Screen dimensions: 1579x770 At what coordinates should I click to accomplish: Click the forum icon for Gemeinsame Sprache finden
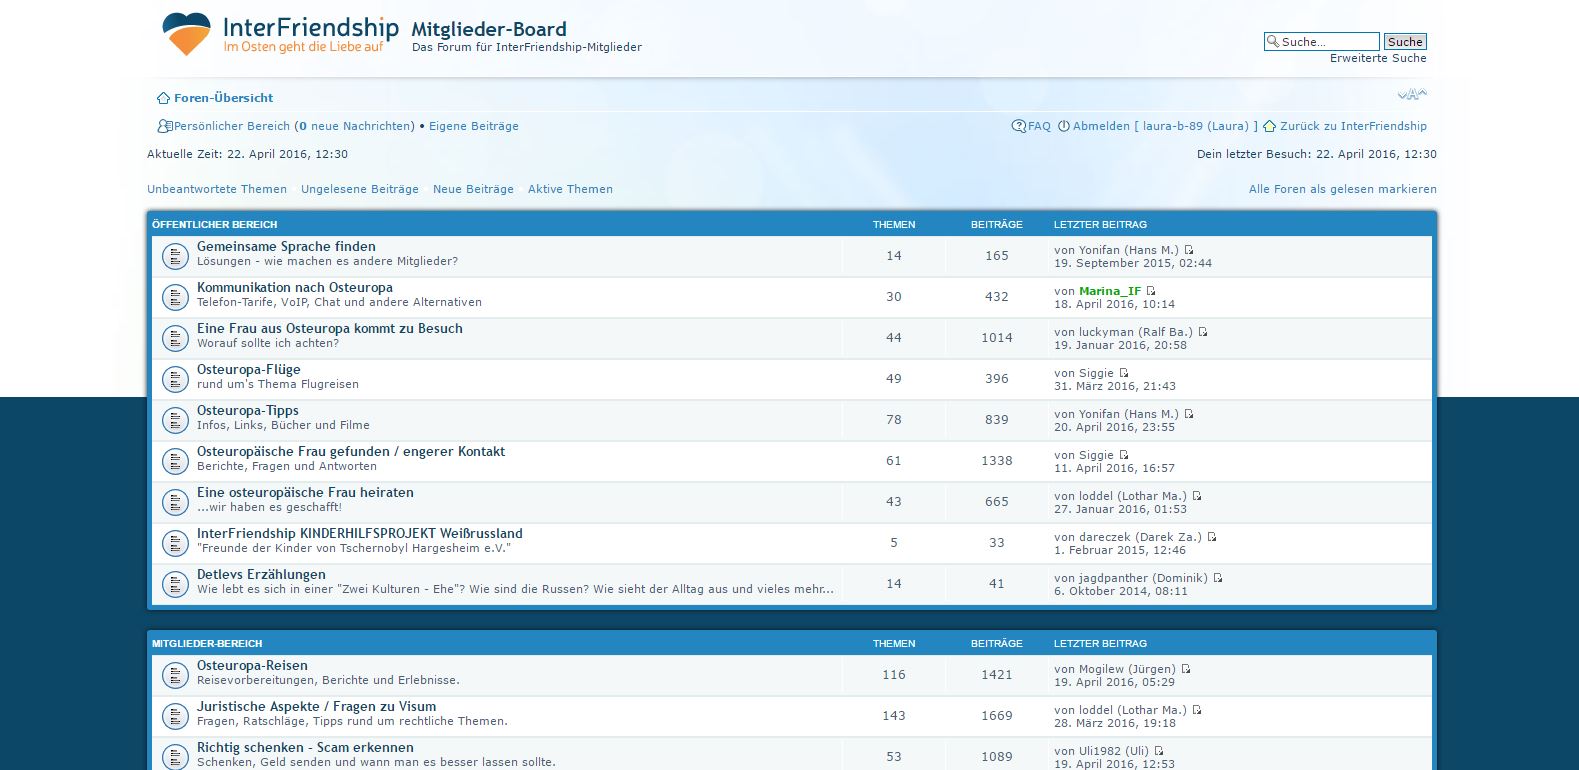click(x=175, y=256)
